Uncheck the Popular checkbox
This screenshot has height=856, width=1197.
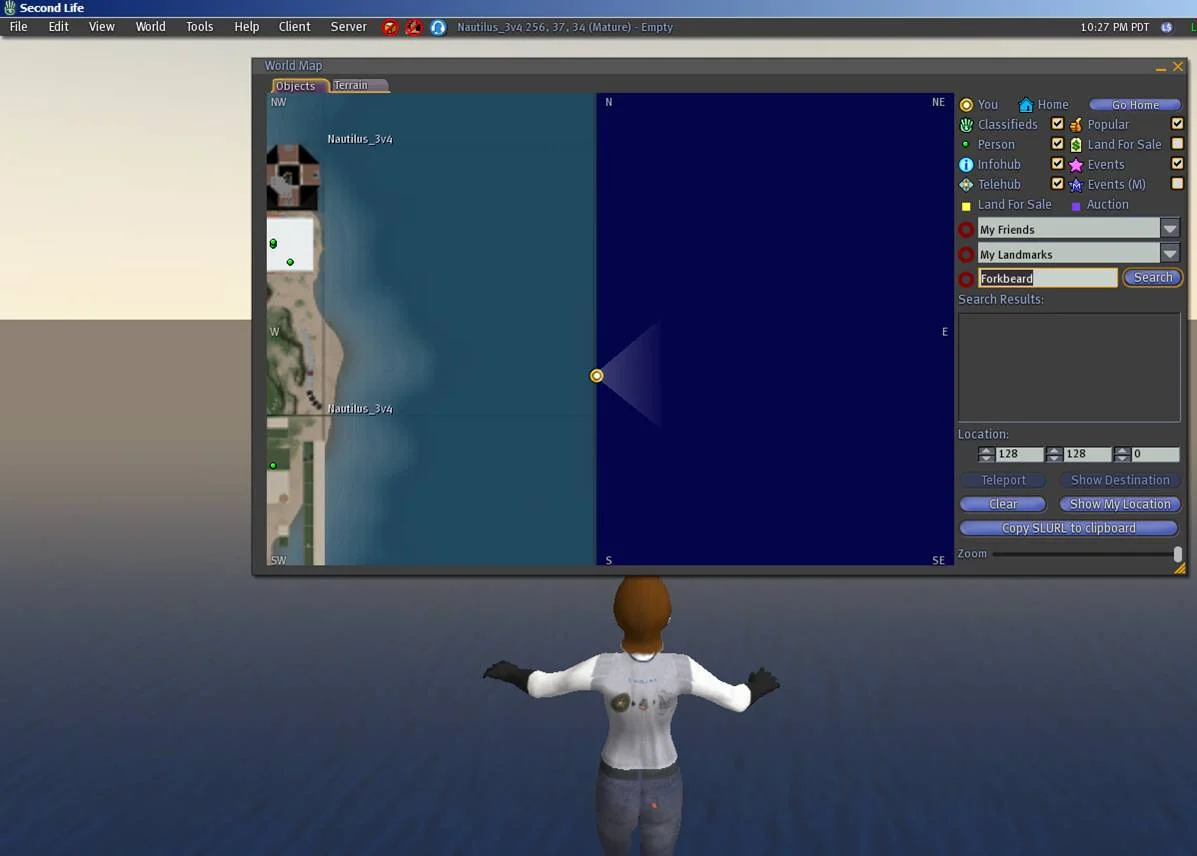tap(1177, 124)
